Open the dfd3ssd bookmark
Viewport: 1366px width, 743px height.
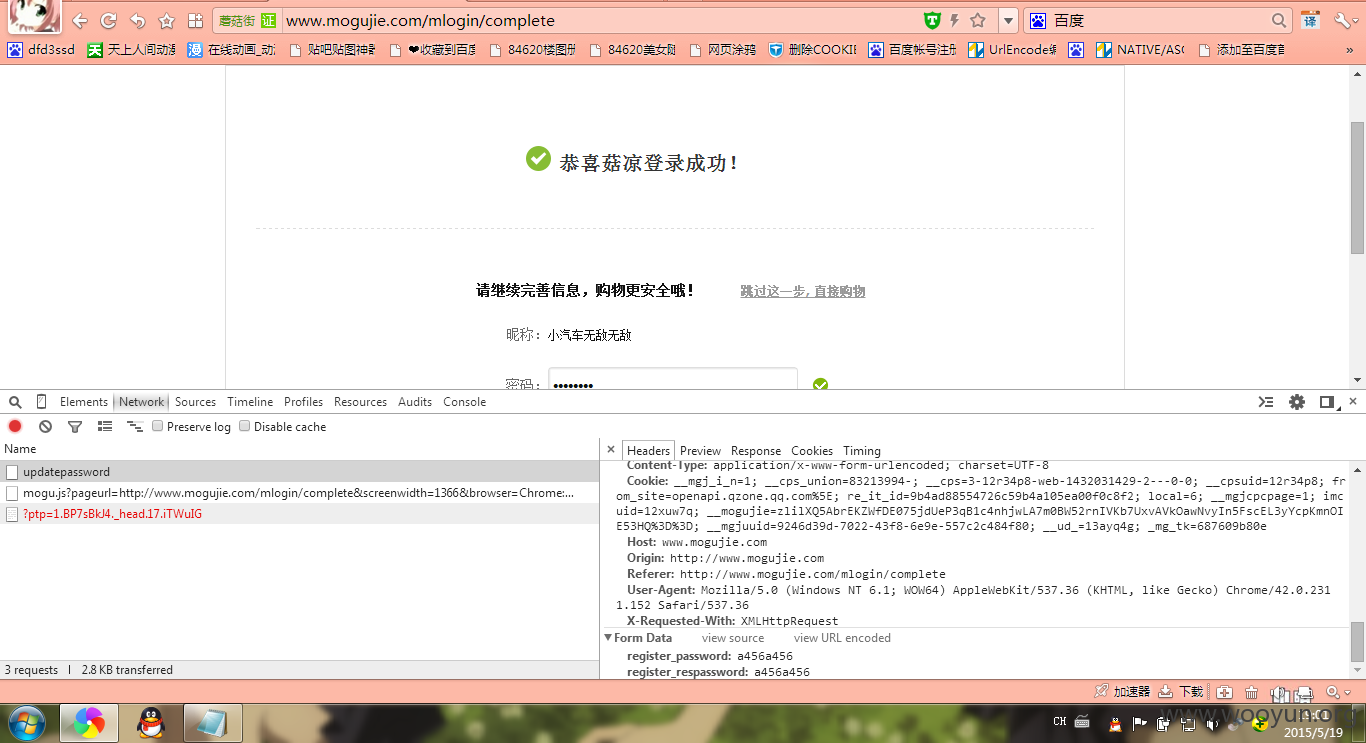(x=41, y=49)
